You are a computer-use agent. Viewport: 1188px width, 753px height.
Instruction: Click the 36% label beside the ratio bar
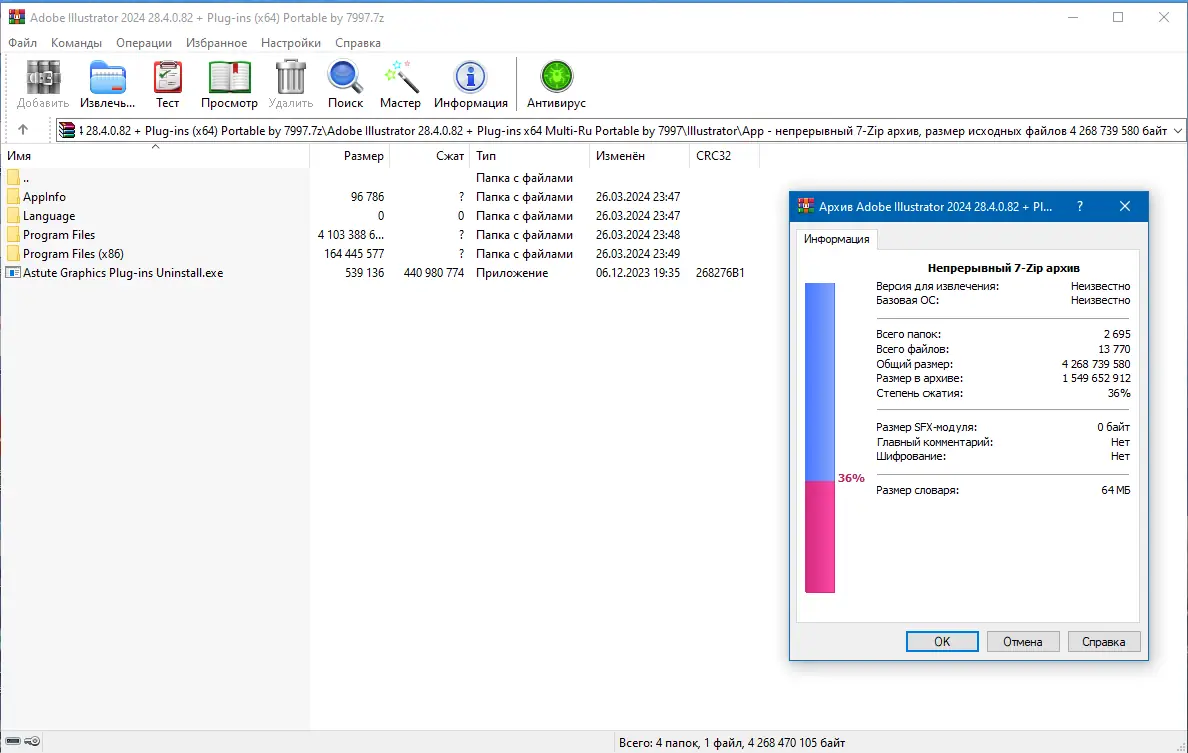click(851, 478)
